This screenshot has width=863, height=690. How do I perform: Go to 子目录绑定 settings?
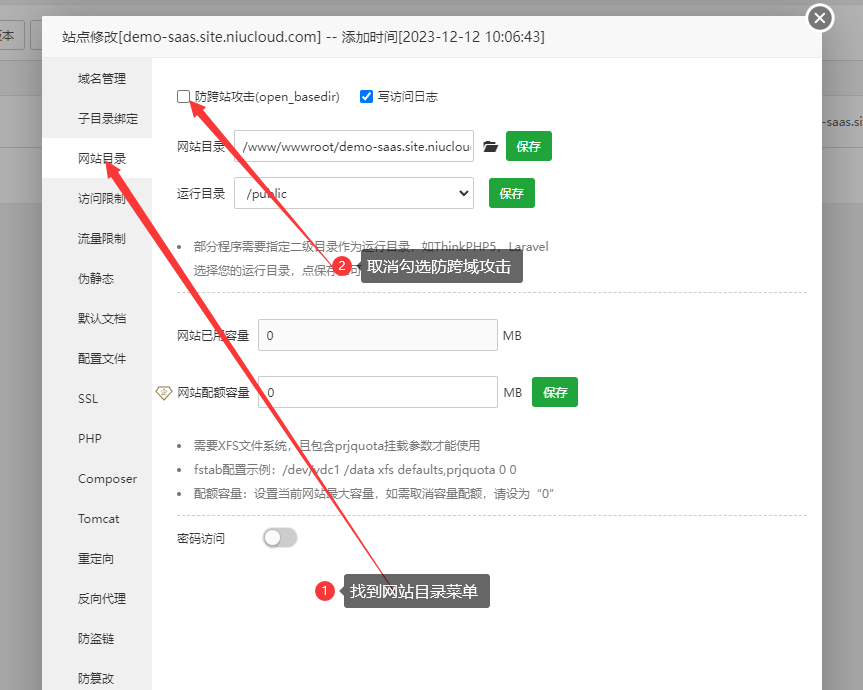click(108, 118)
